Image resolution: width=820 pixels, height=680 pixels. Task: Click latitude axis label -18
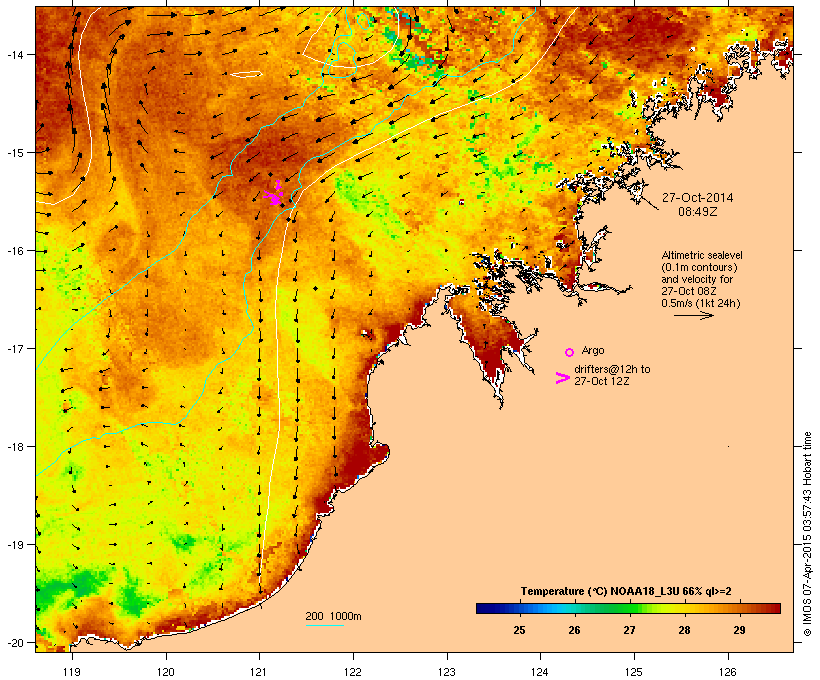(15, 446)
